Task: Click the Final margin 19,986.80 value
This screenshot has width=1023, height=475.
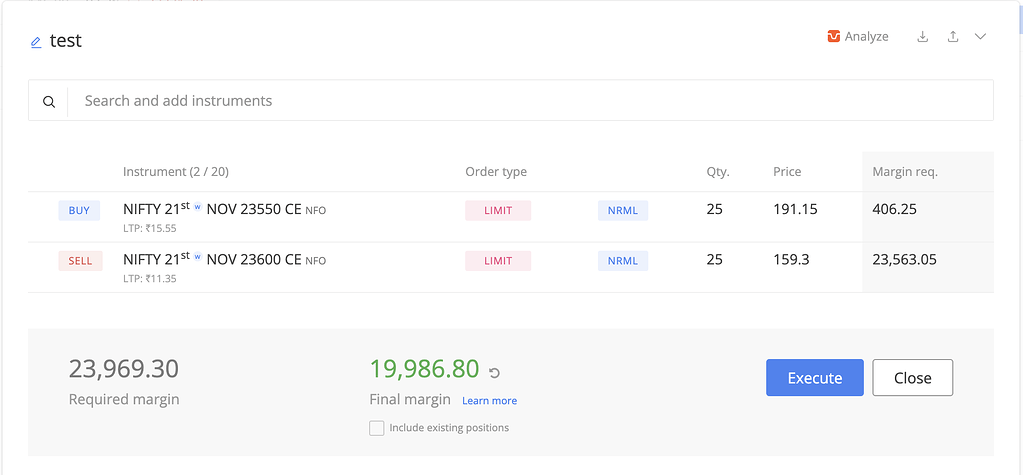Action: [x=425, y=369]
